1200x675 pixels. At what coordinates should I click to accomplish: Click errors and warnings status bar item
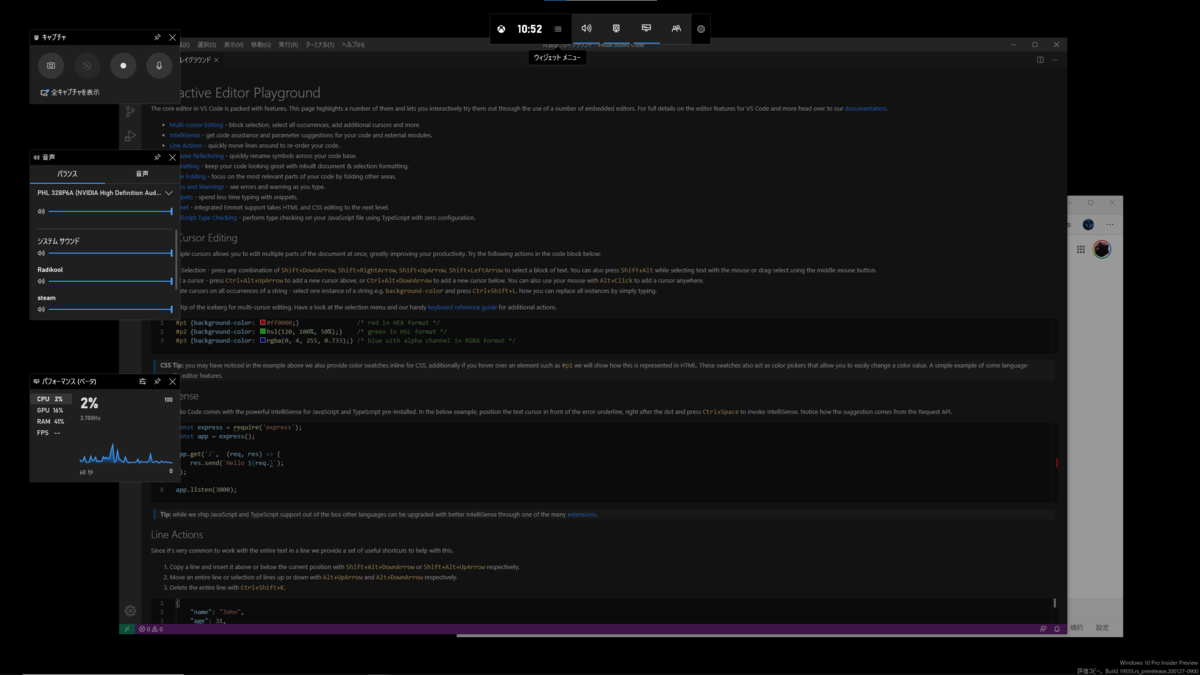point(151,629)
